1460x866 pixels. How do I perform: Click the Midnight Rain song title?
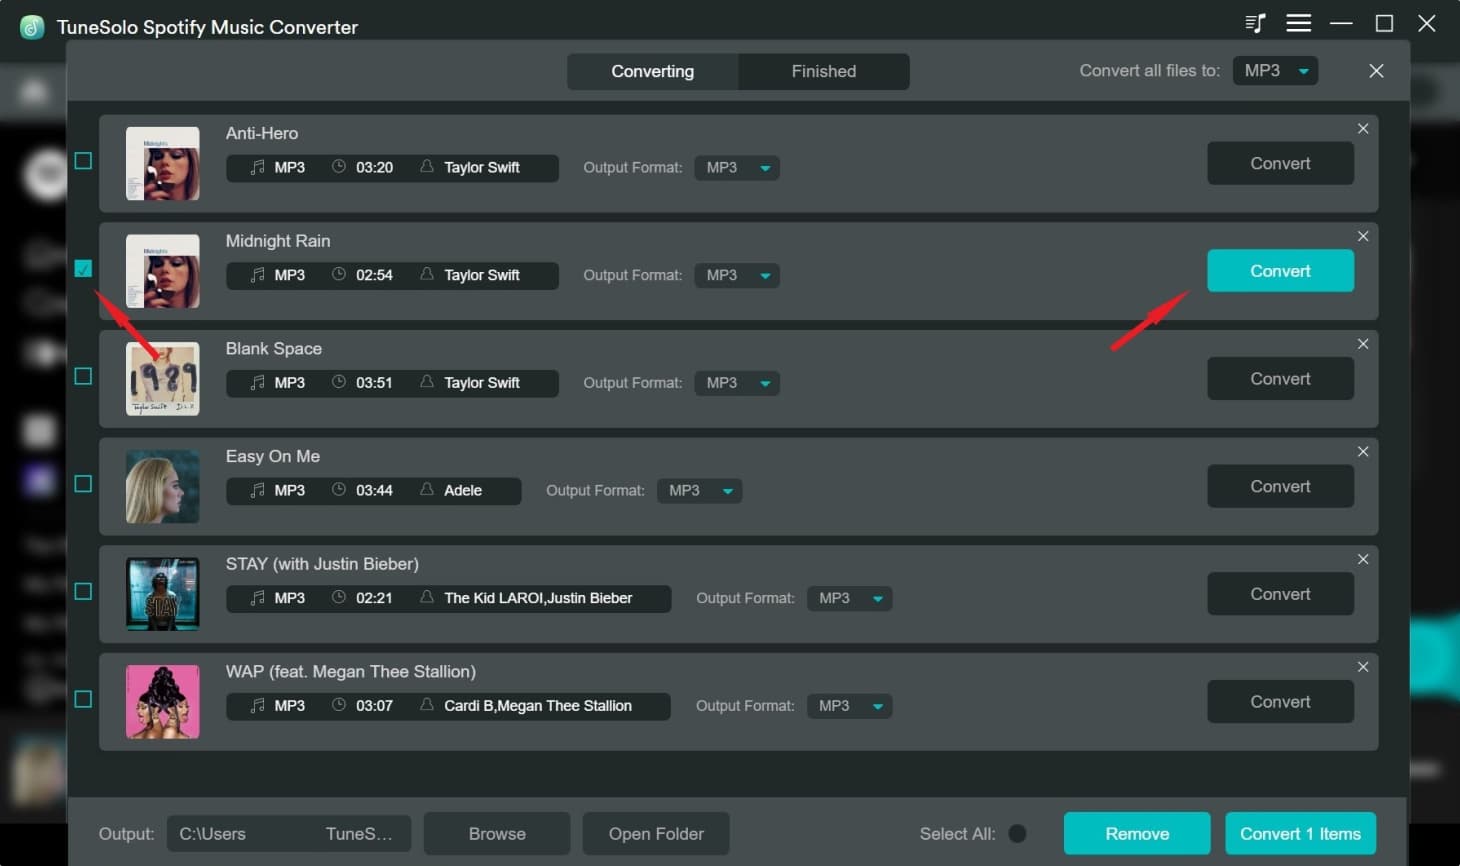pos(278,241)
